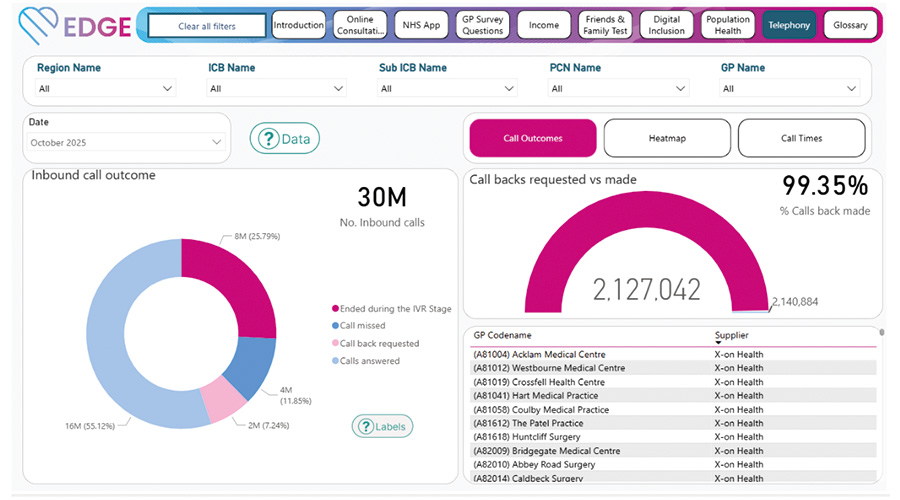Screen dimensions: 900x500
Task: Click the Data help question mark icon
Action: 267,139
